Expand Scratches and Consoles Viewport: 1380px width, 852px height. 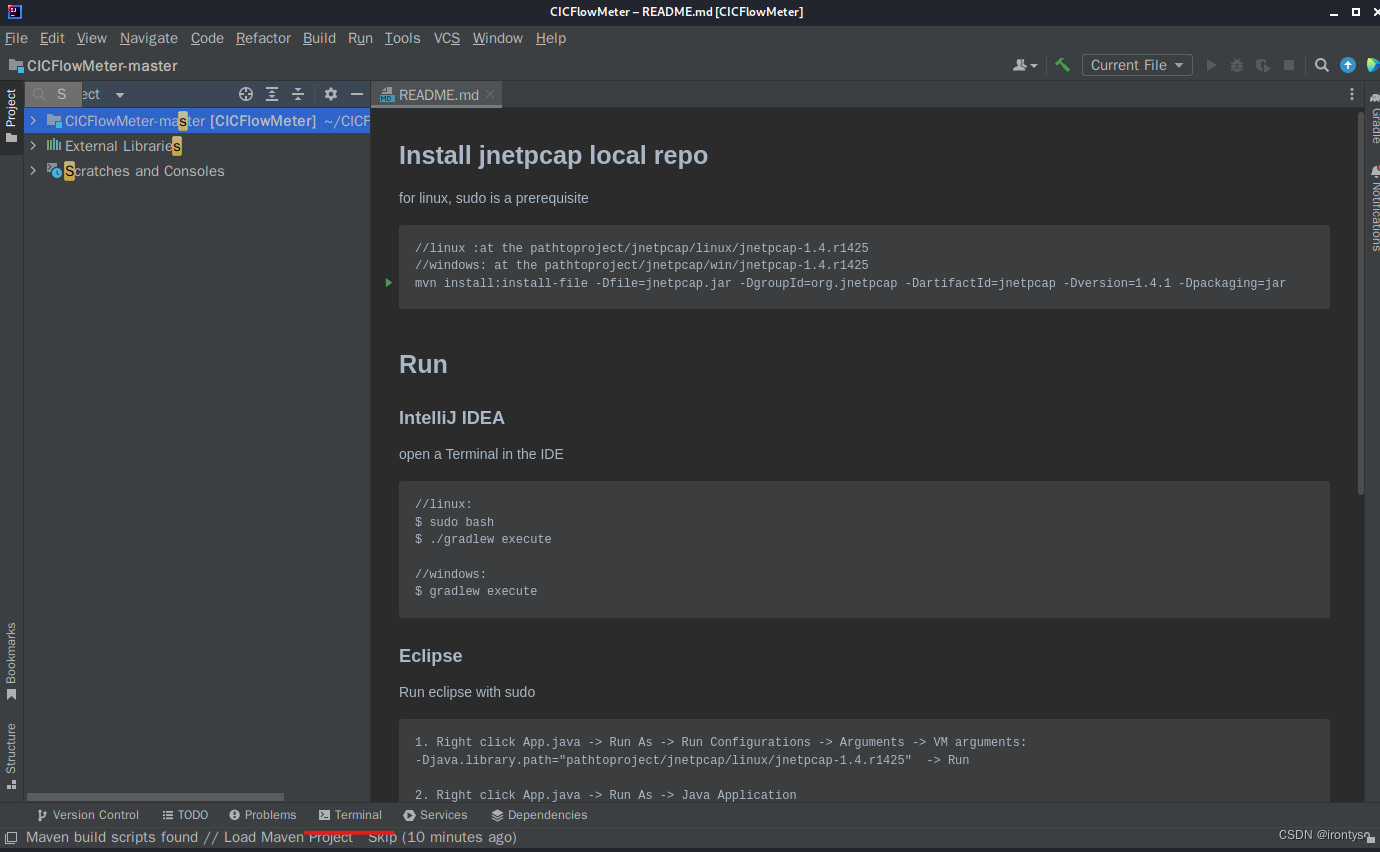click(x=33, y=170)
